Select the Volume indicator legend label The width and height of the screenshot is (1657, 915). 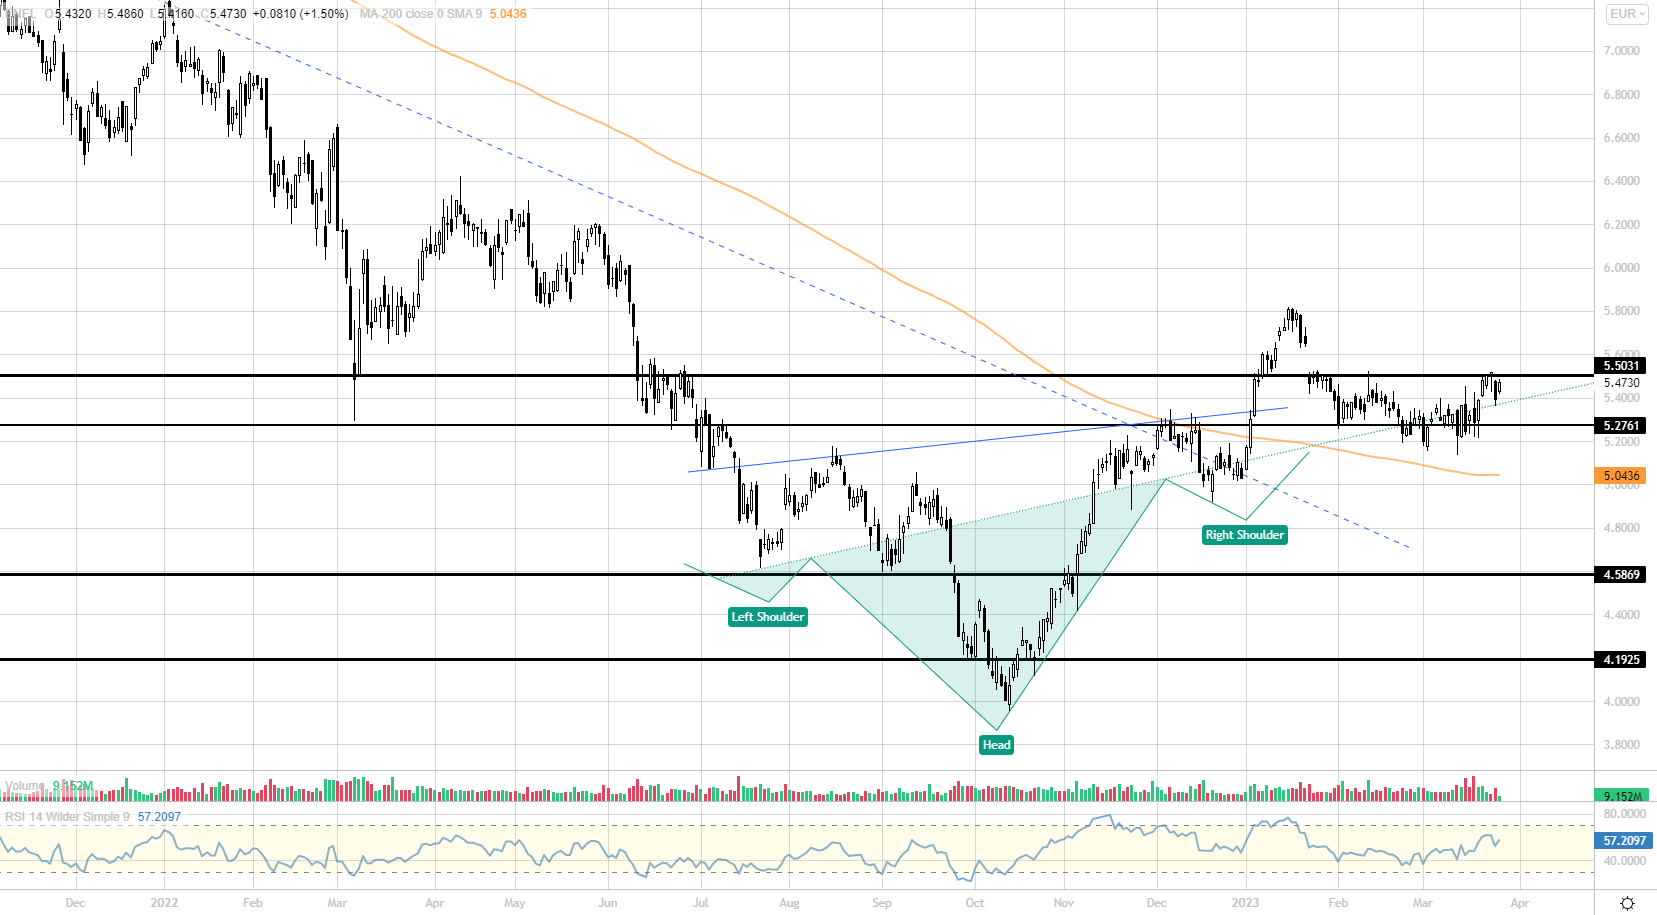point(25,786)
